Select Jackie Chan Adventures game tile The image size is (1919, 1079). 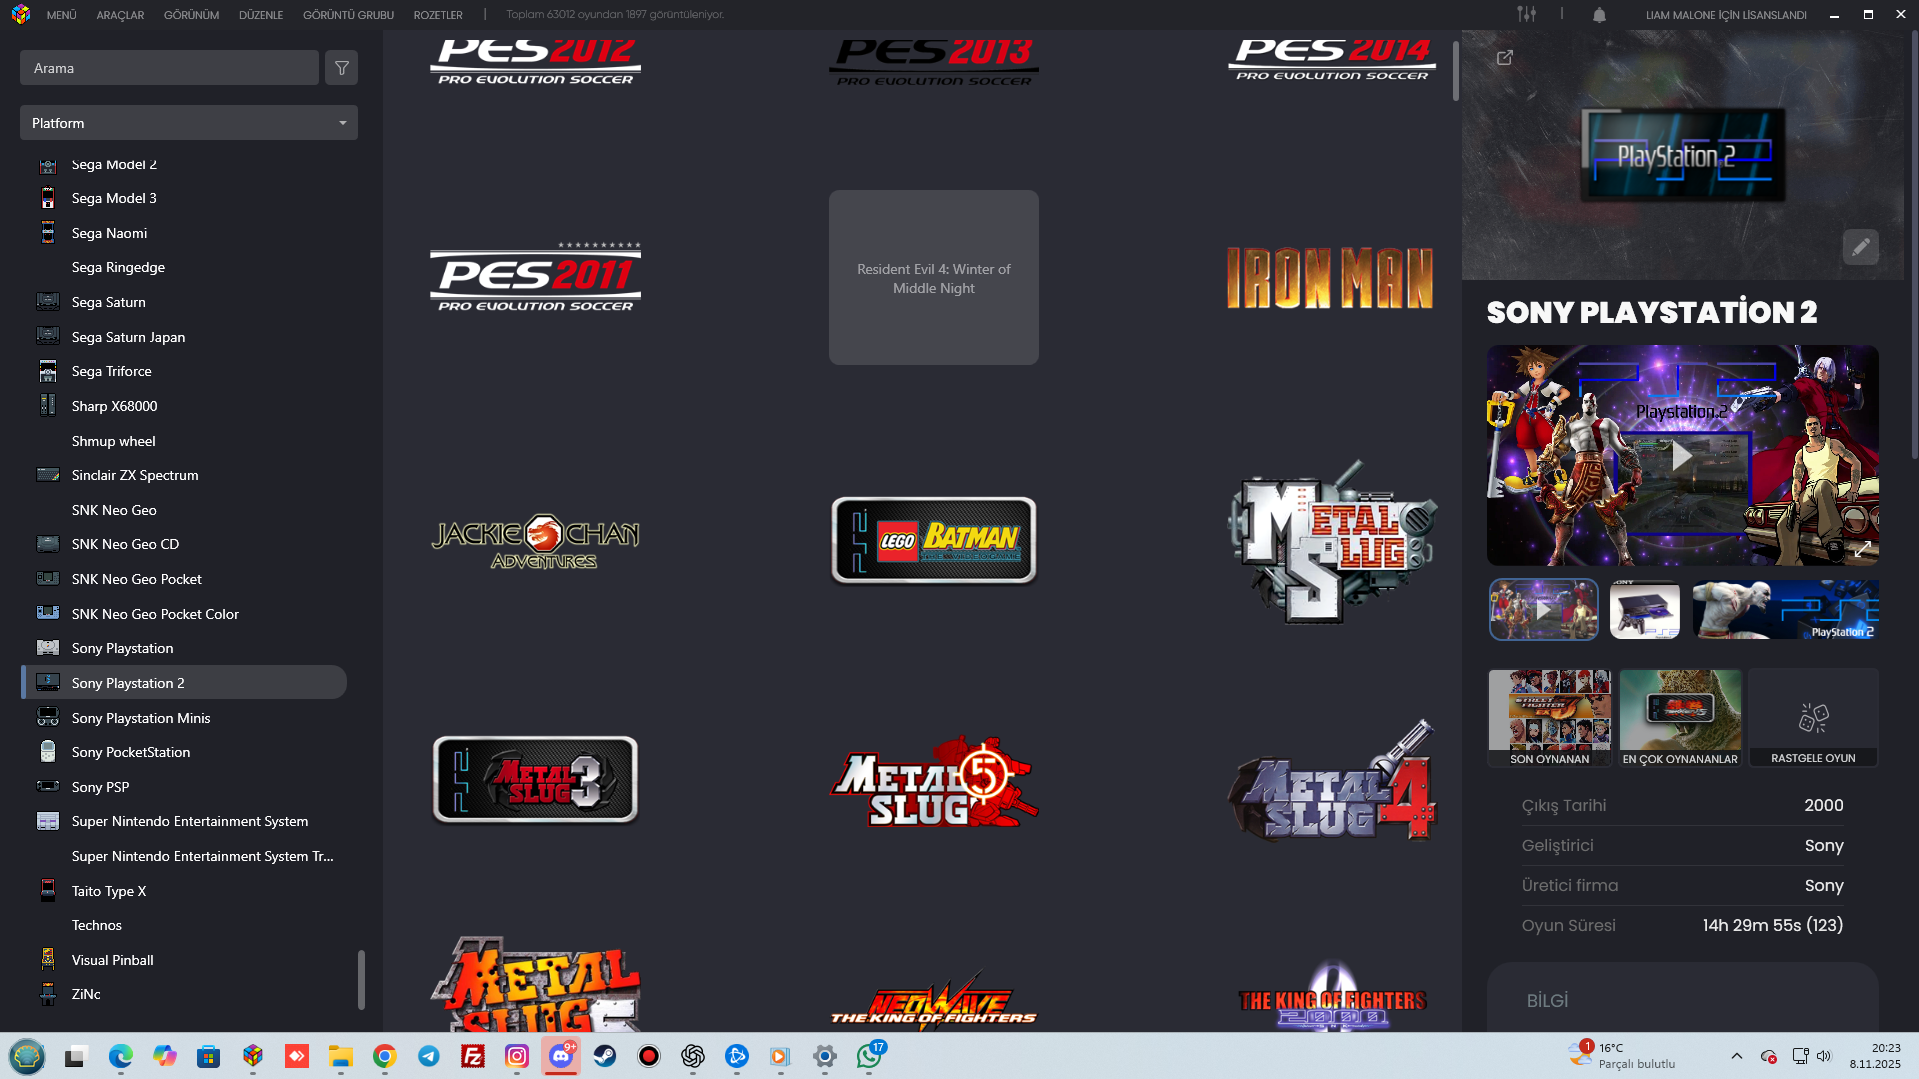[x=535, y=542]
